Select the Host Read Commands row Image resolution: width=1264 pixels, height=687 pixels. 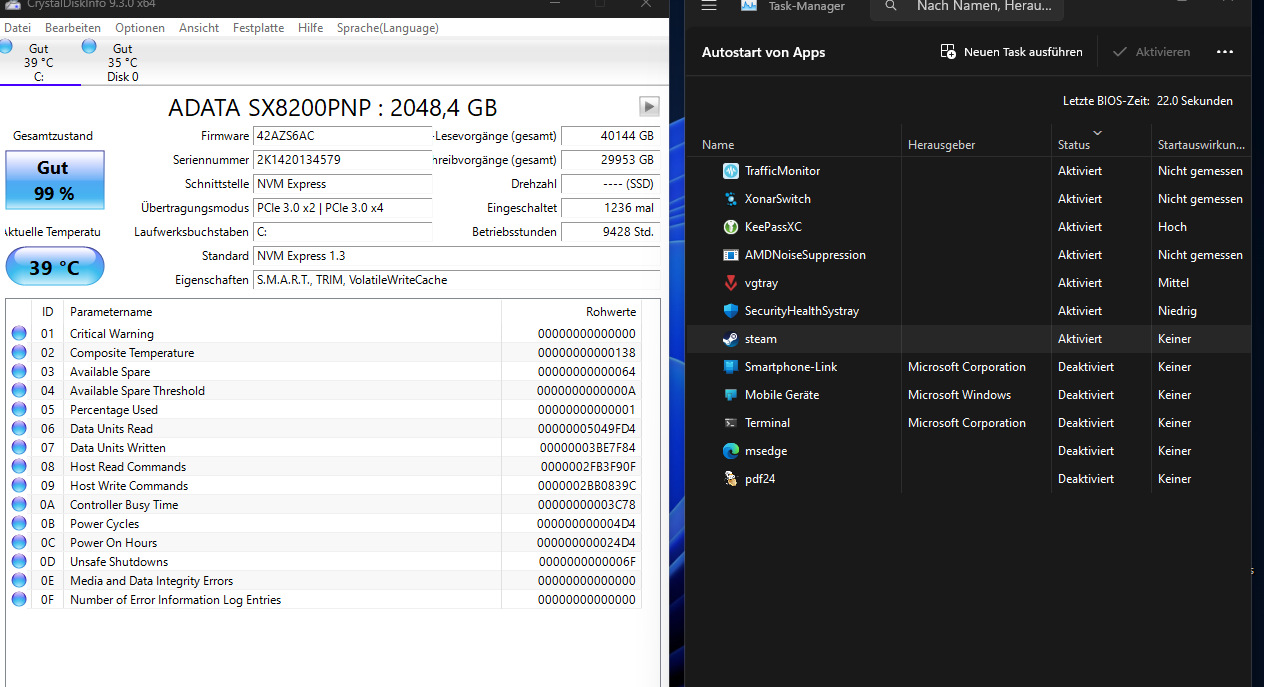click(323, 467)
